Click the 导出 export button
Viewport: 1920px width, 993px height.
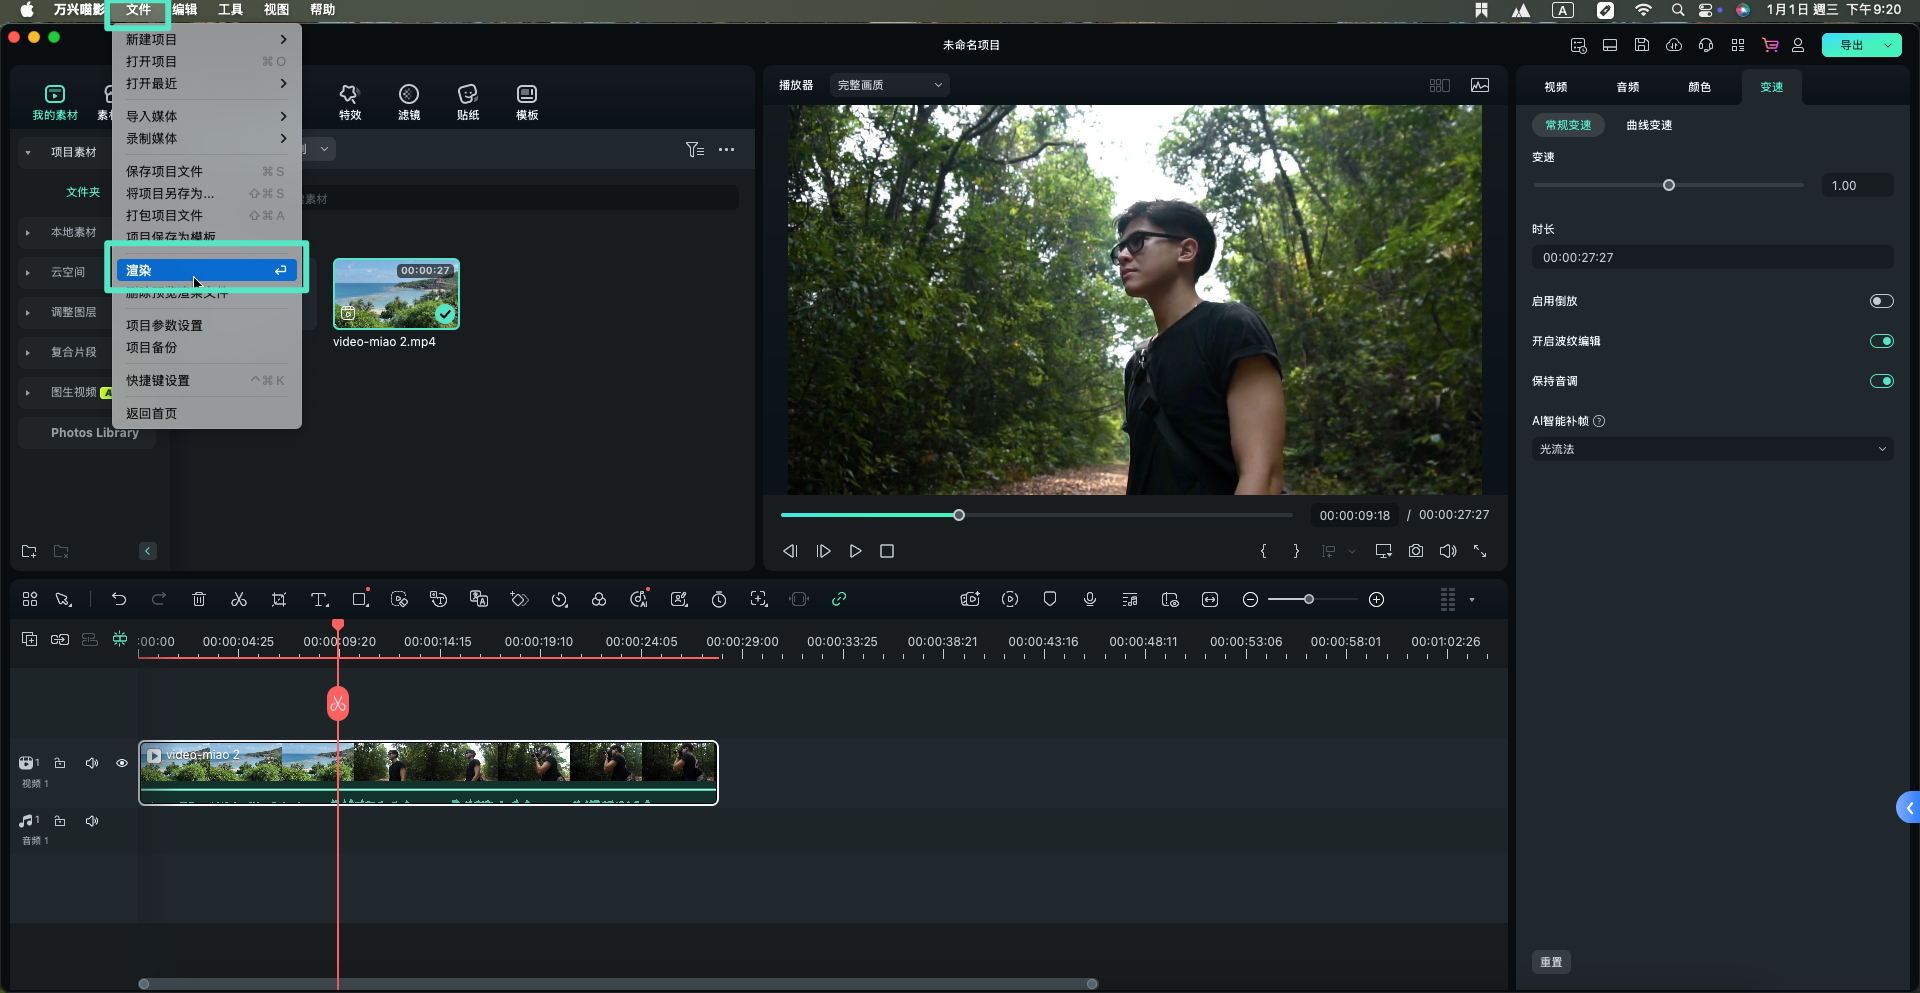pos(1851,45)
